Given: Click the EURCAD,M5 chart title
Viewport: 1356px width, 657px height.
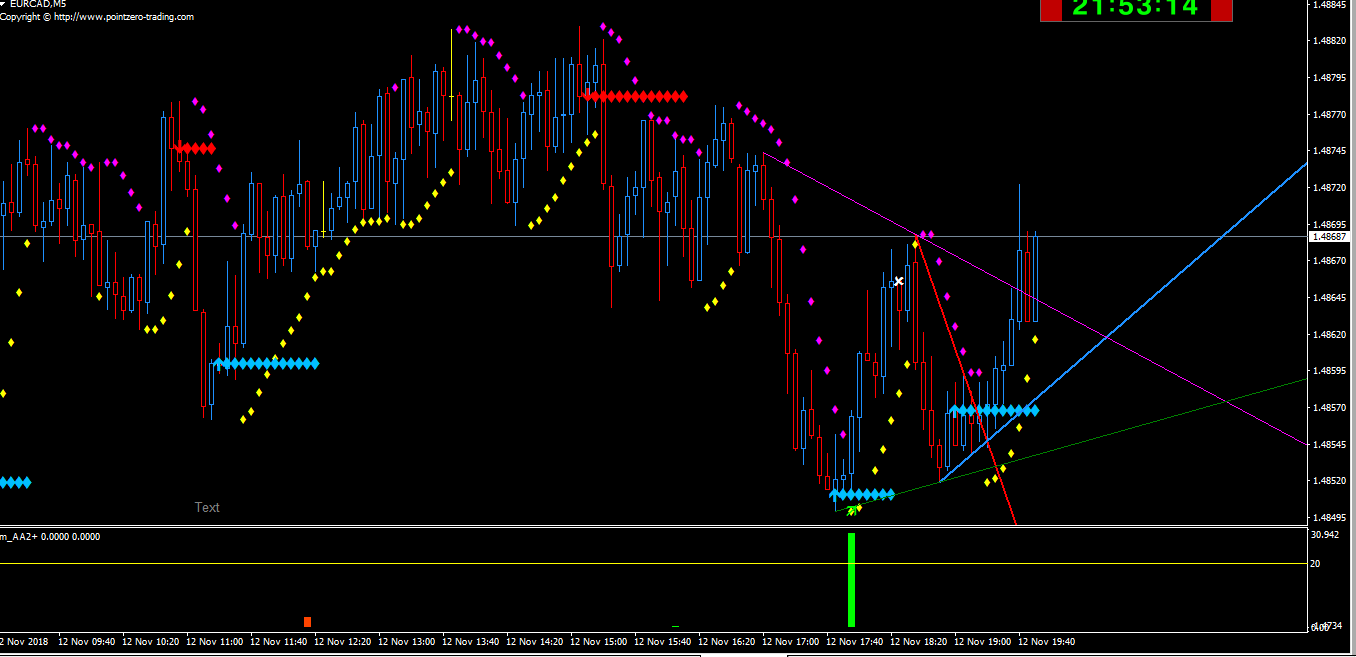Looking at the screenshot, I should pos(38,4).
